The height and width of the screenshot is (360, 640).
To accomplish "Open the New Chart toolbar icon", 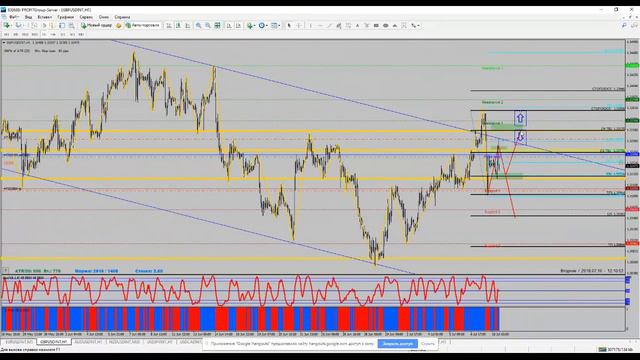I will (x=7, y=25).
